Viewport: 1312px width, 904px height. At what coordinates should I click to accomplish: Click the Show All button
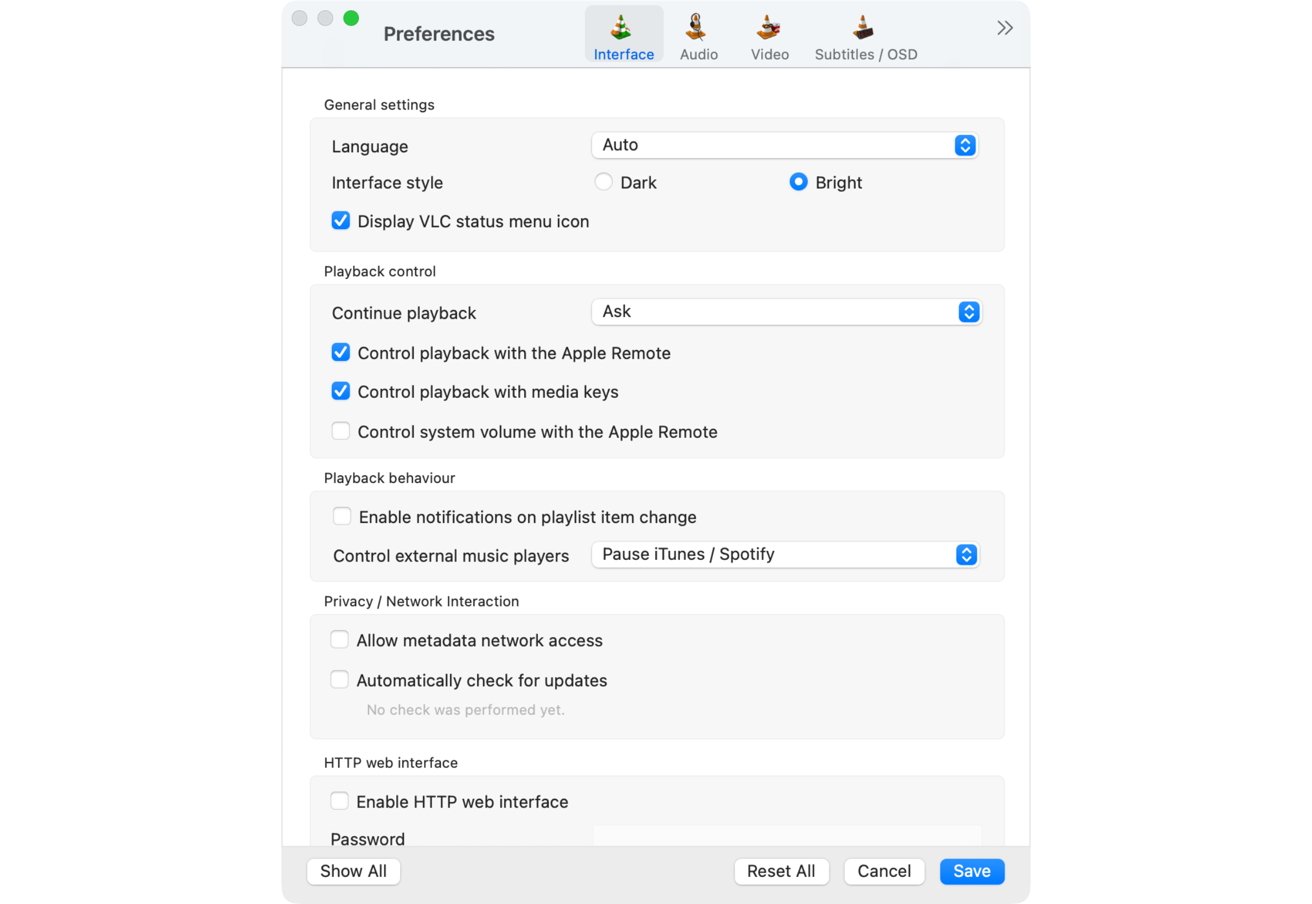(353, 871)
